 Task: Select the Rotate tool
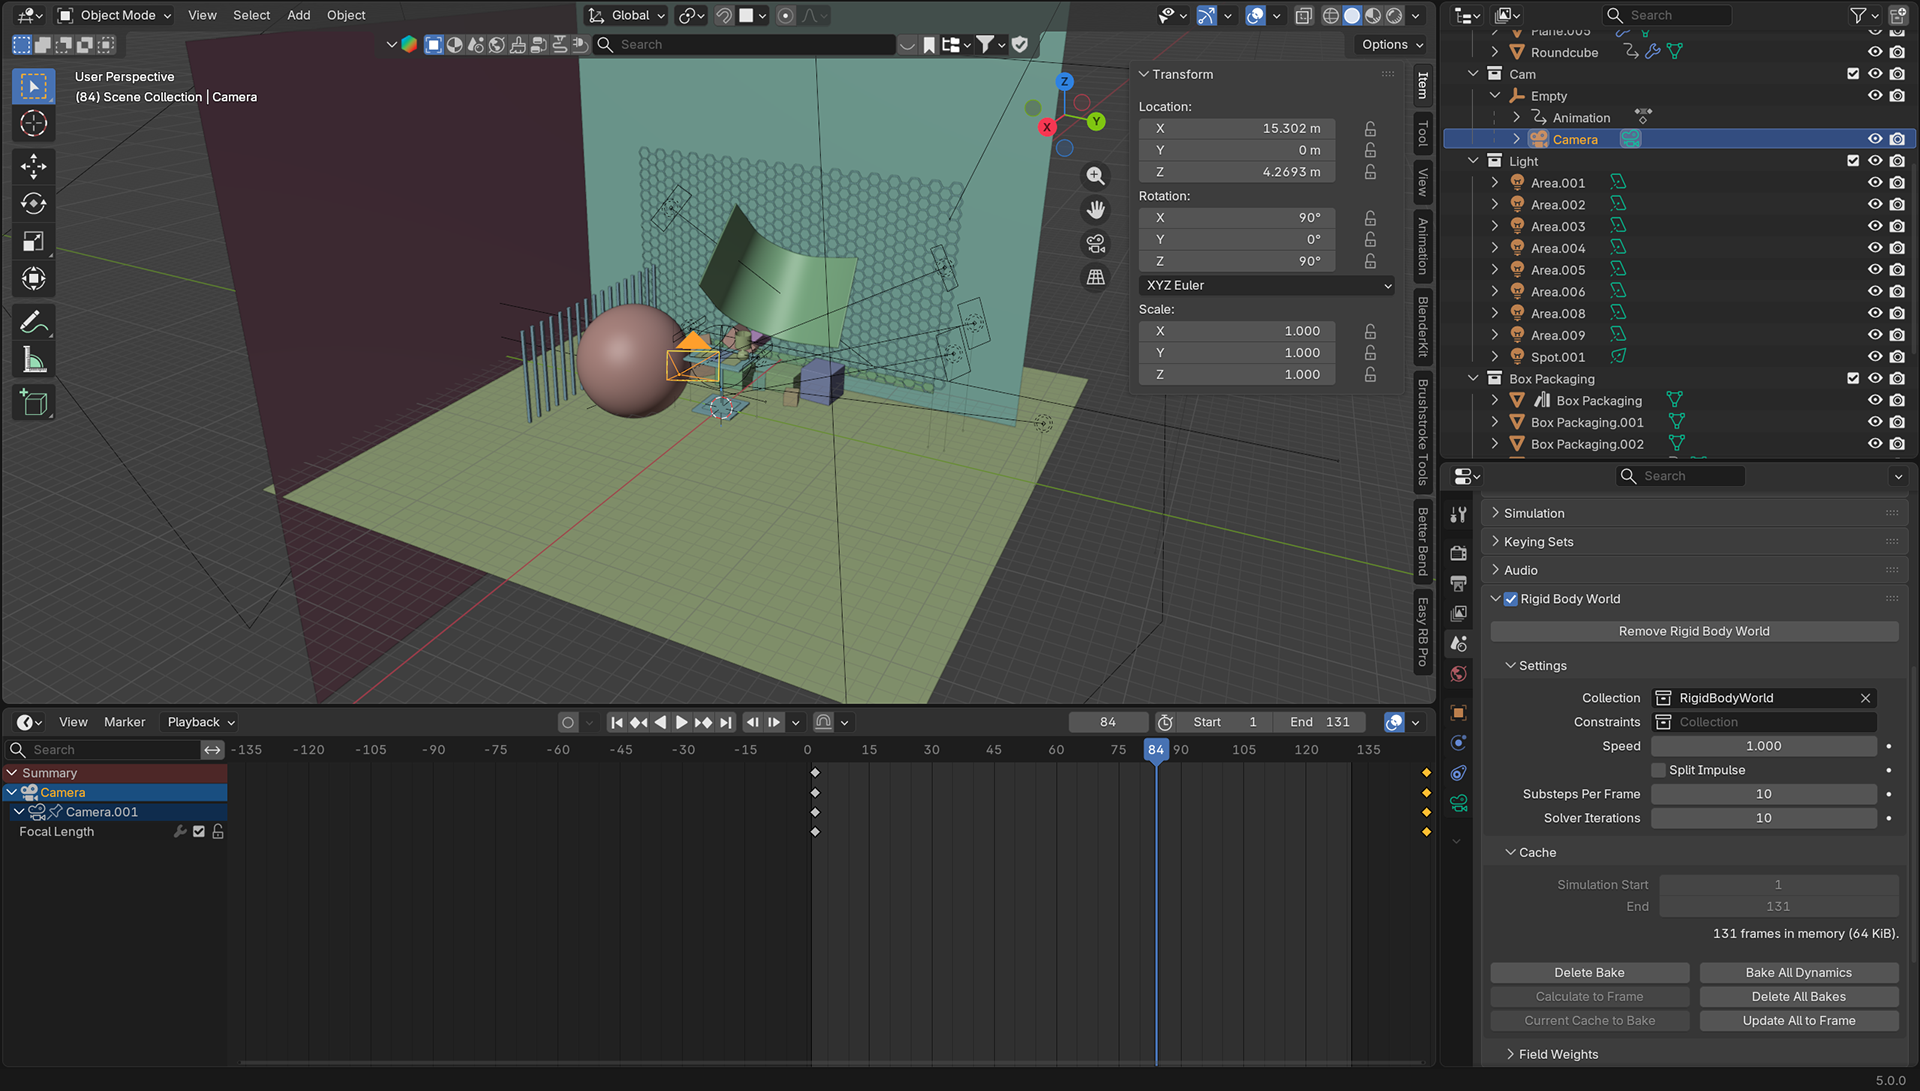[33, 204]
